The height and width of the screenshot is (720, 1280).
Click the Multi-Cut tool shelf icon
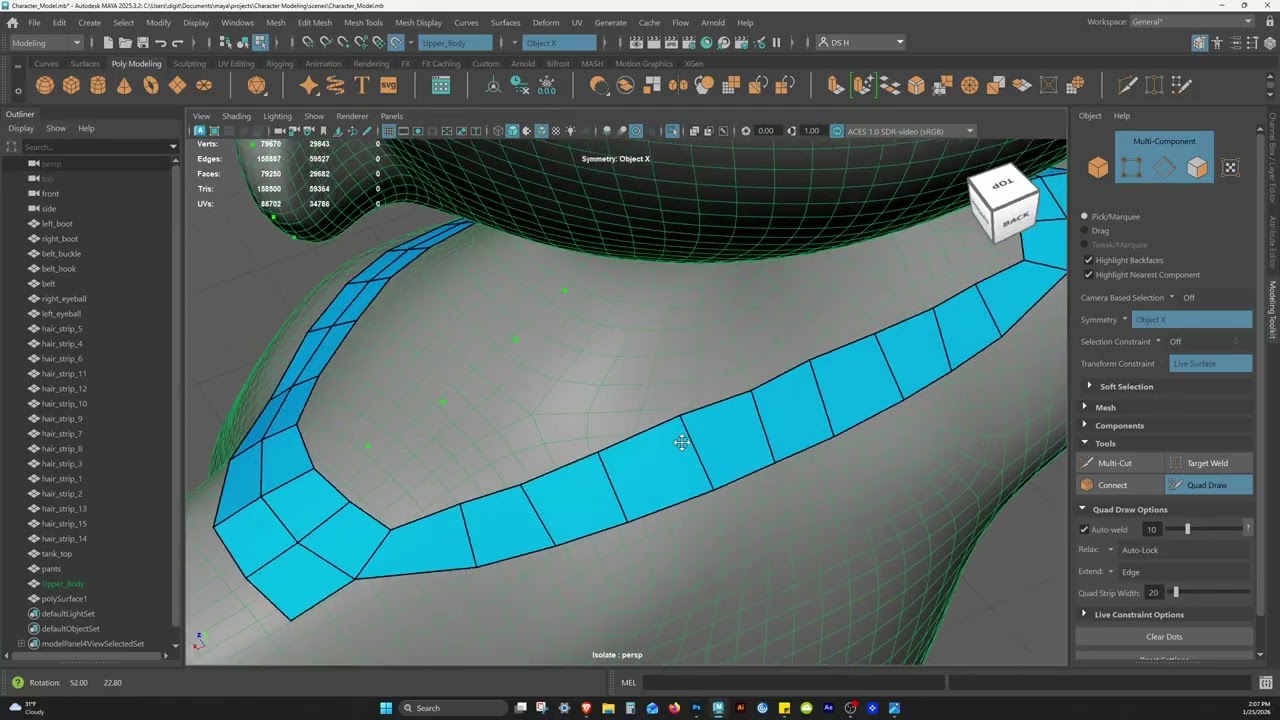click(1127, 85)
